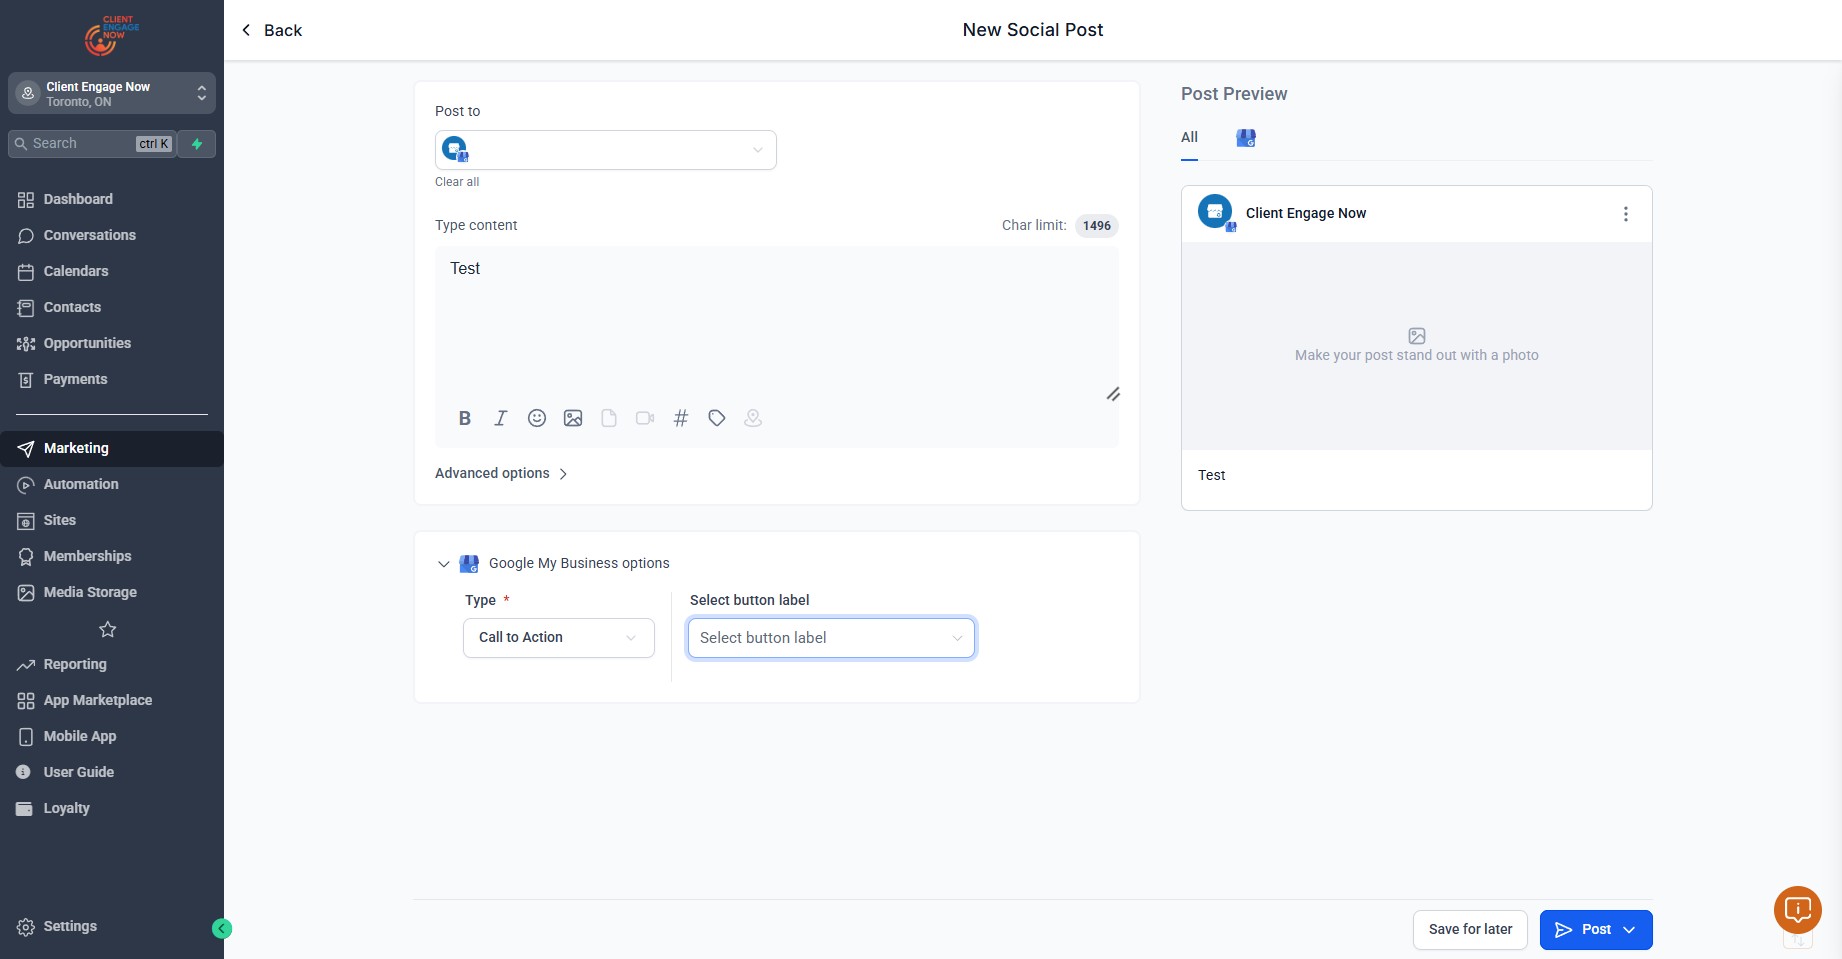Collapse the sidebar with the green arrow
Viewport: 1842px width, 959px height.
point(222,929)
